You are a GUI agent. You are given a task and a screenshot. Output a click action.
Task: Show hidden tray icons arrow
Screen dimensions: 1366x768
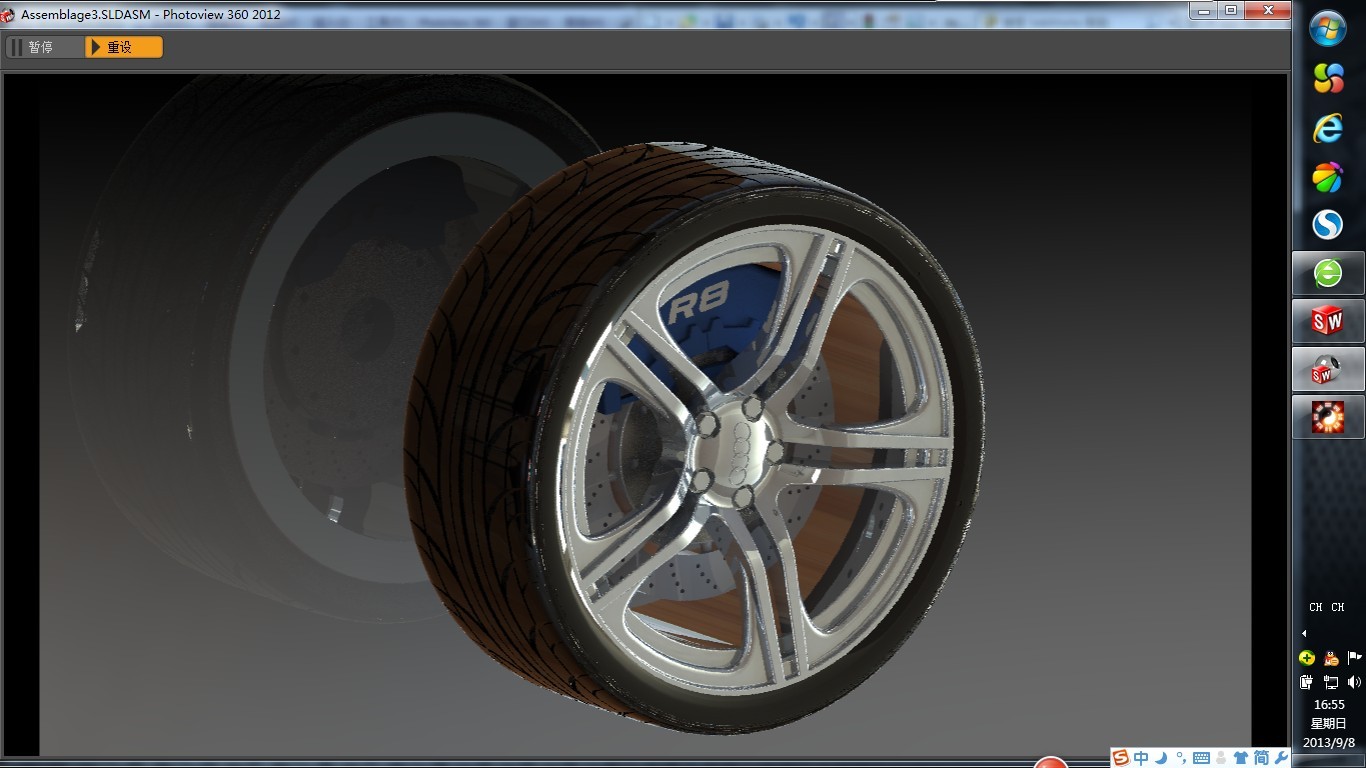click(1304, 633)
